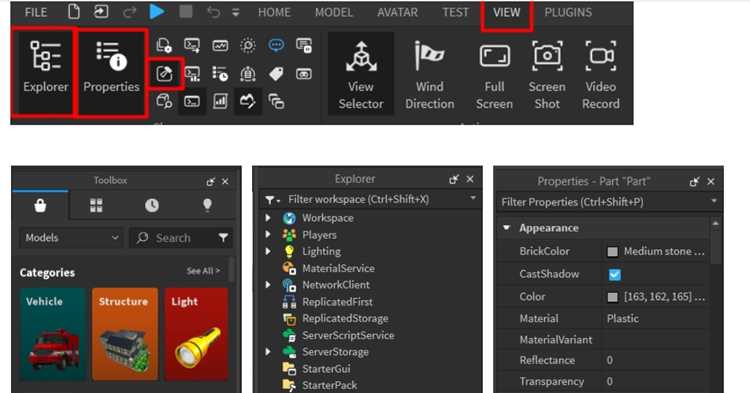This screenshot has width=750, height=393.
Task: Open the Toolbox Creations lightbulb tab
Action: 207,206
